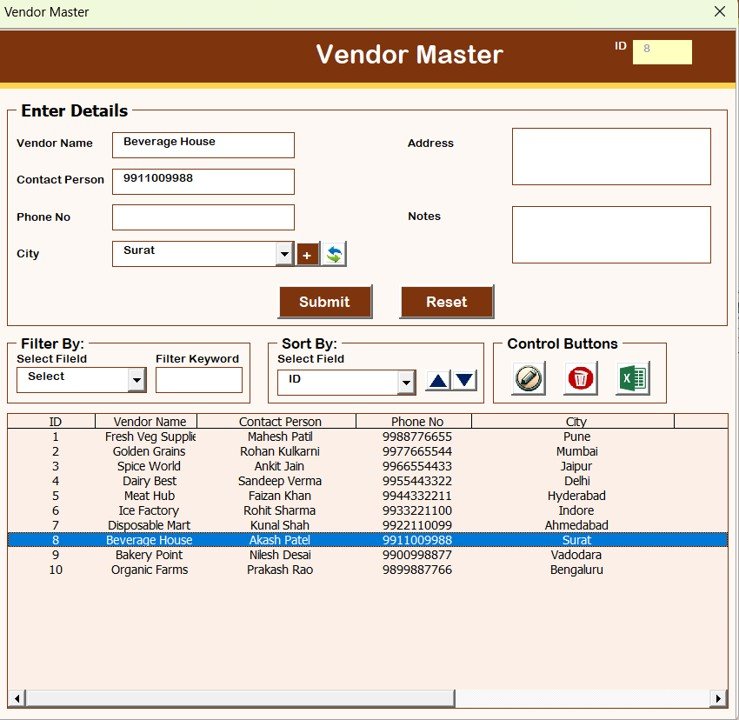The image size is (739, 720).
Task: Select the Dairy Best row
Action: click(x=149, y=481)
